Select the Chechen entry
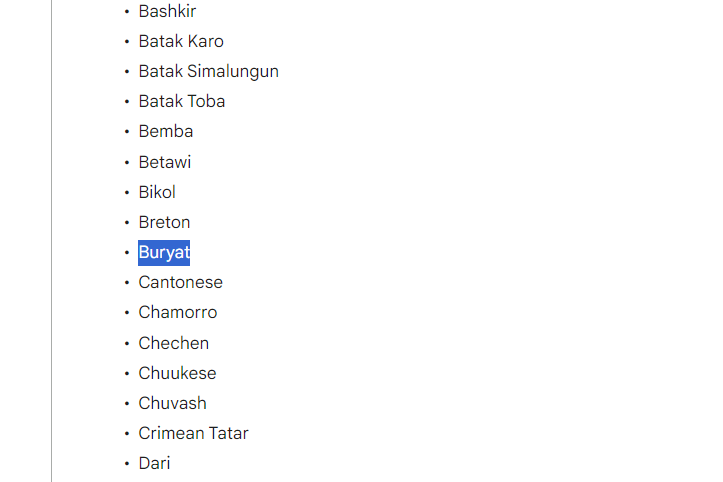Image resolution: width=723 pixels, height=482 pixels. point(173,343)
